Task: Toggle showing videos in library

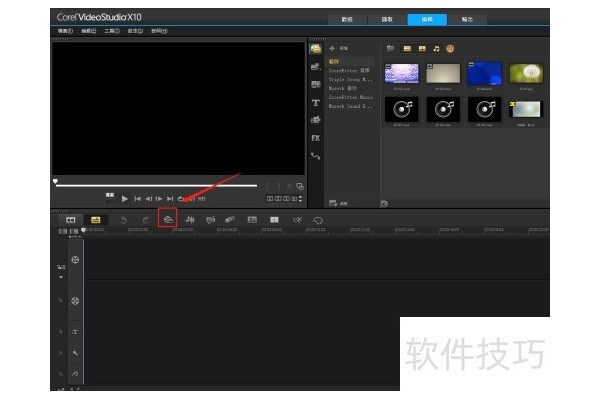Action: 407,49
